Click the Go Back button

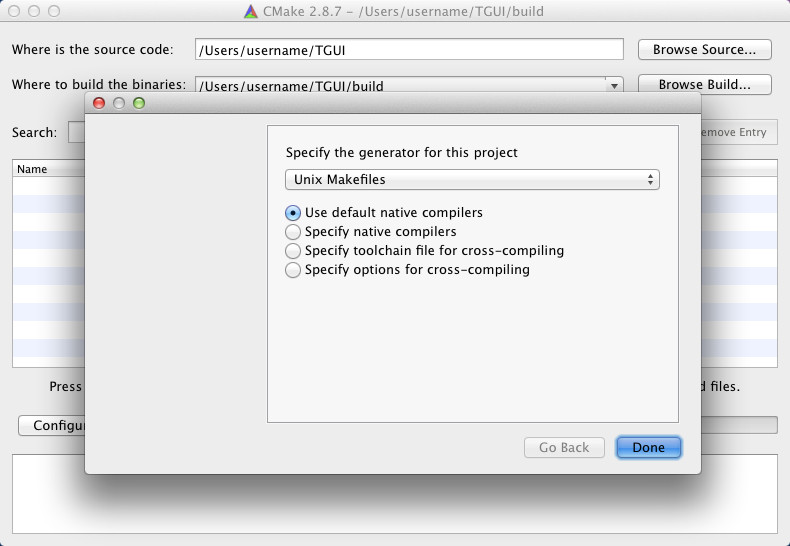point(564,447)
